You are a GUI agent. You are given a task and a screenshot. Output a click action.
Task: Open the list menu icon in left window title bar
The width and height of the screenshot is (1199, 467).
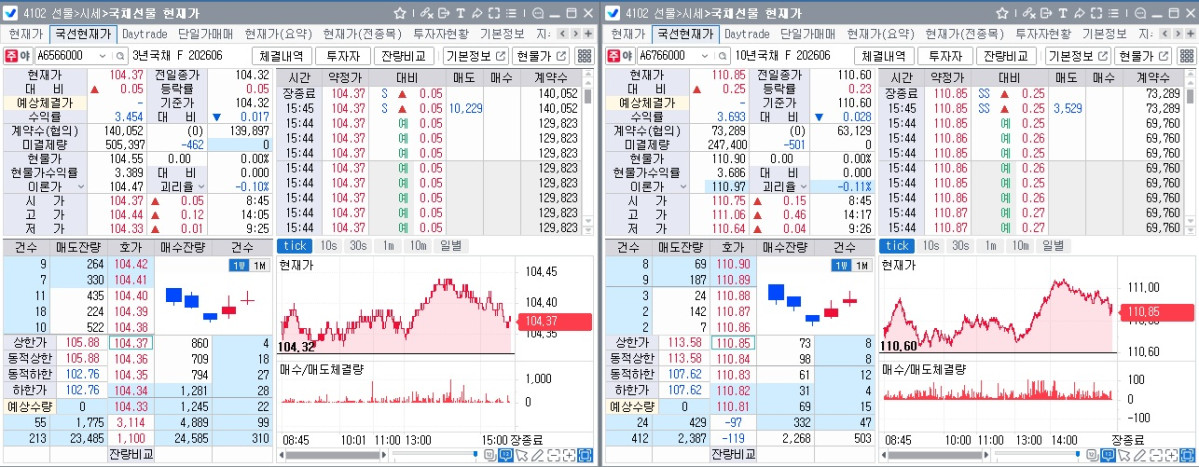pyautogui.click(x=512, y=14)
